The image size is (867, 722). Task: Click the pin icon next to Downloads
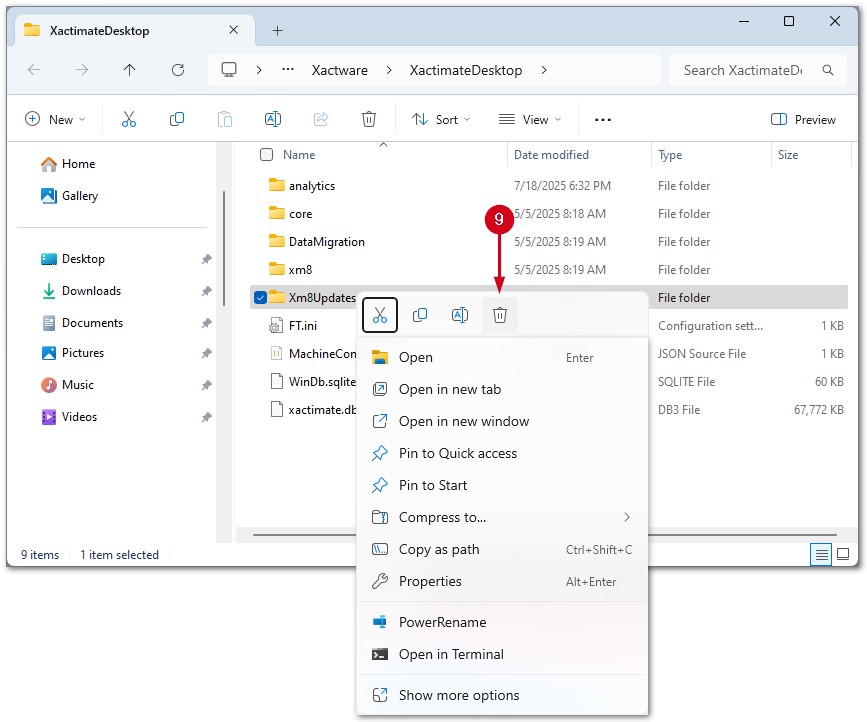206,291
